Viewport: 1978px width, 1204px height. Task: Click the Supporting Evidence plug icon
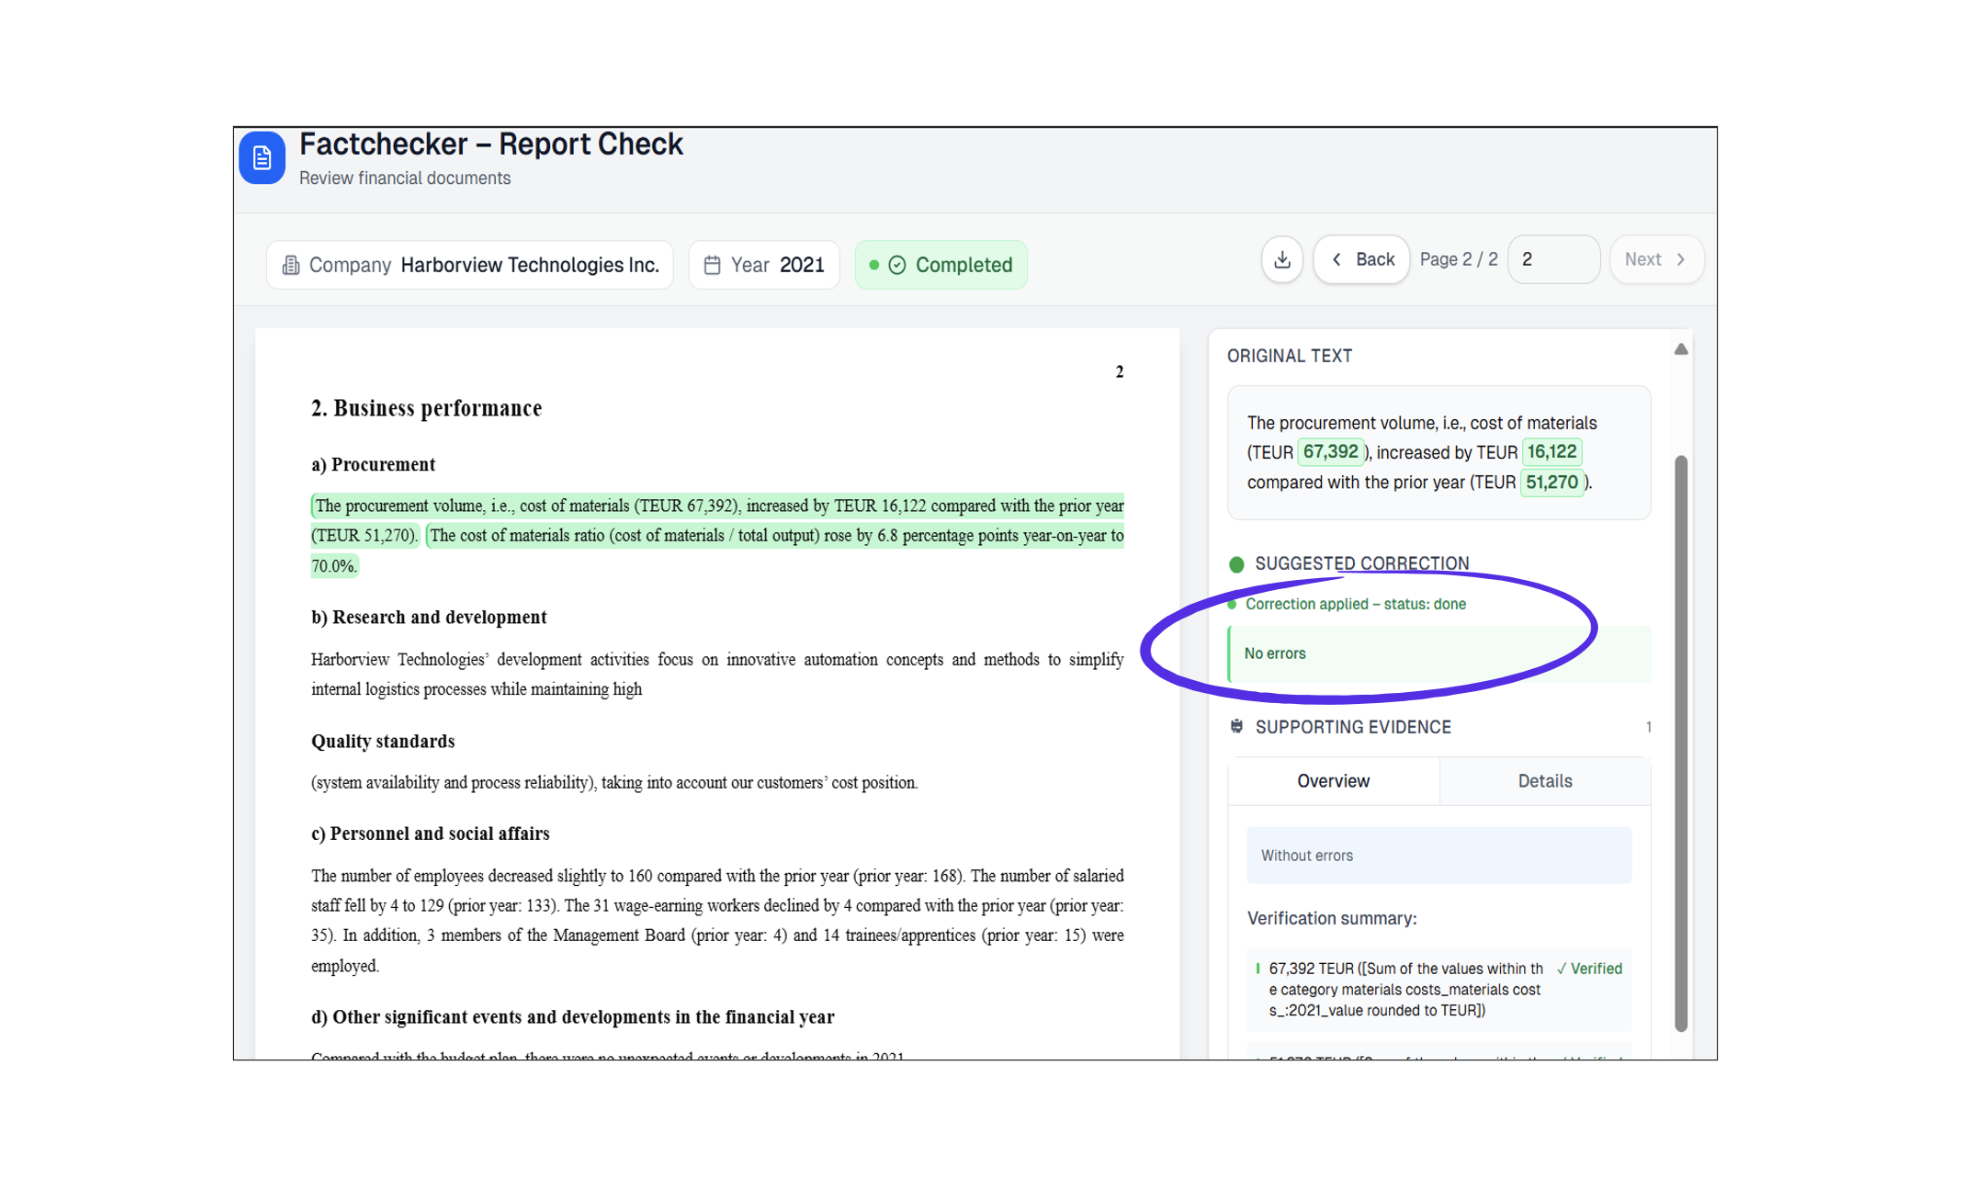click(1237, 727)
